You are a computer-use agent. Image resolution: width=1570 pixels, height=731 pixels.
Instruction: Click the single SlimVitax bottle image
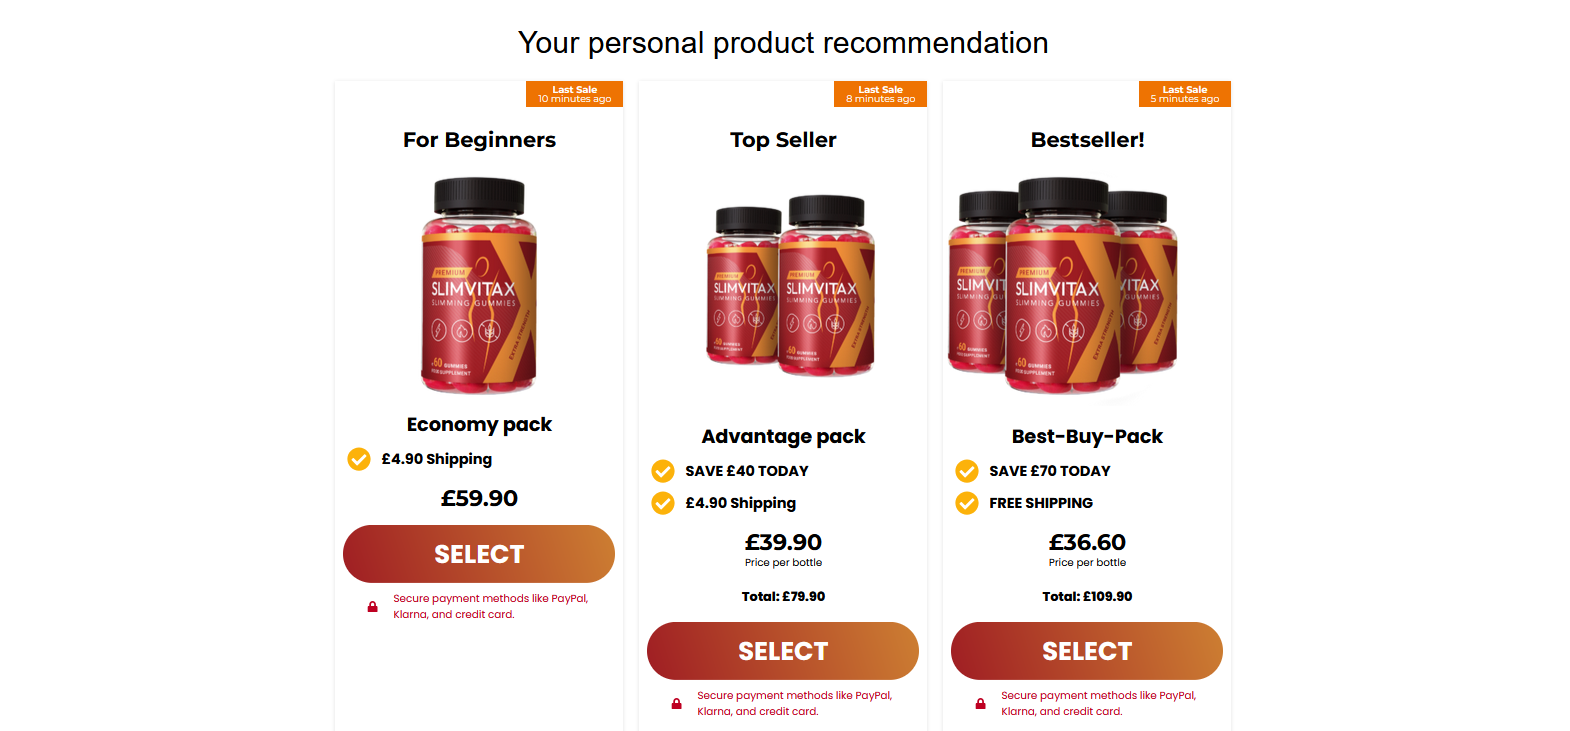coord(479,286)
